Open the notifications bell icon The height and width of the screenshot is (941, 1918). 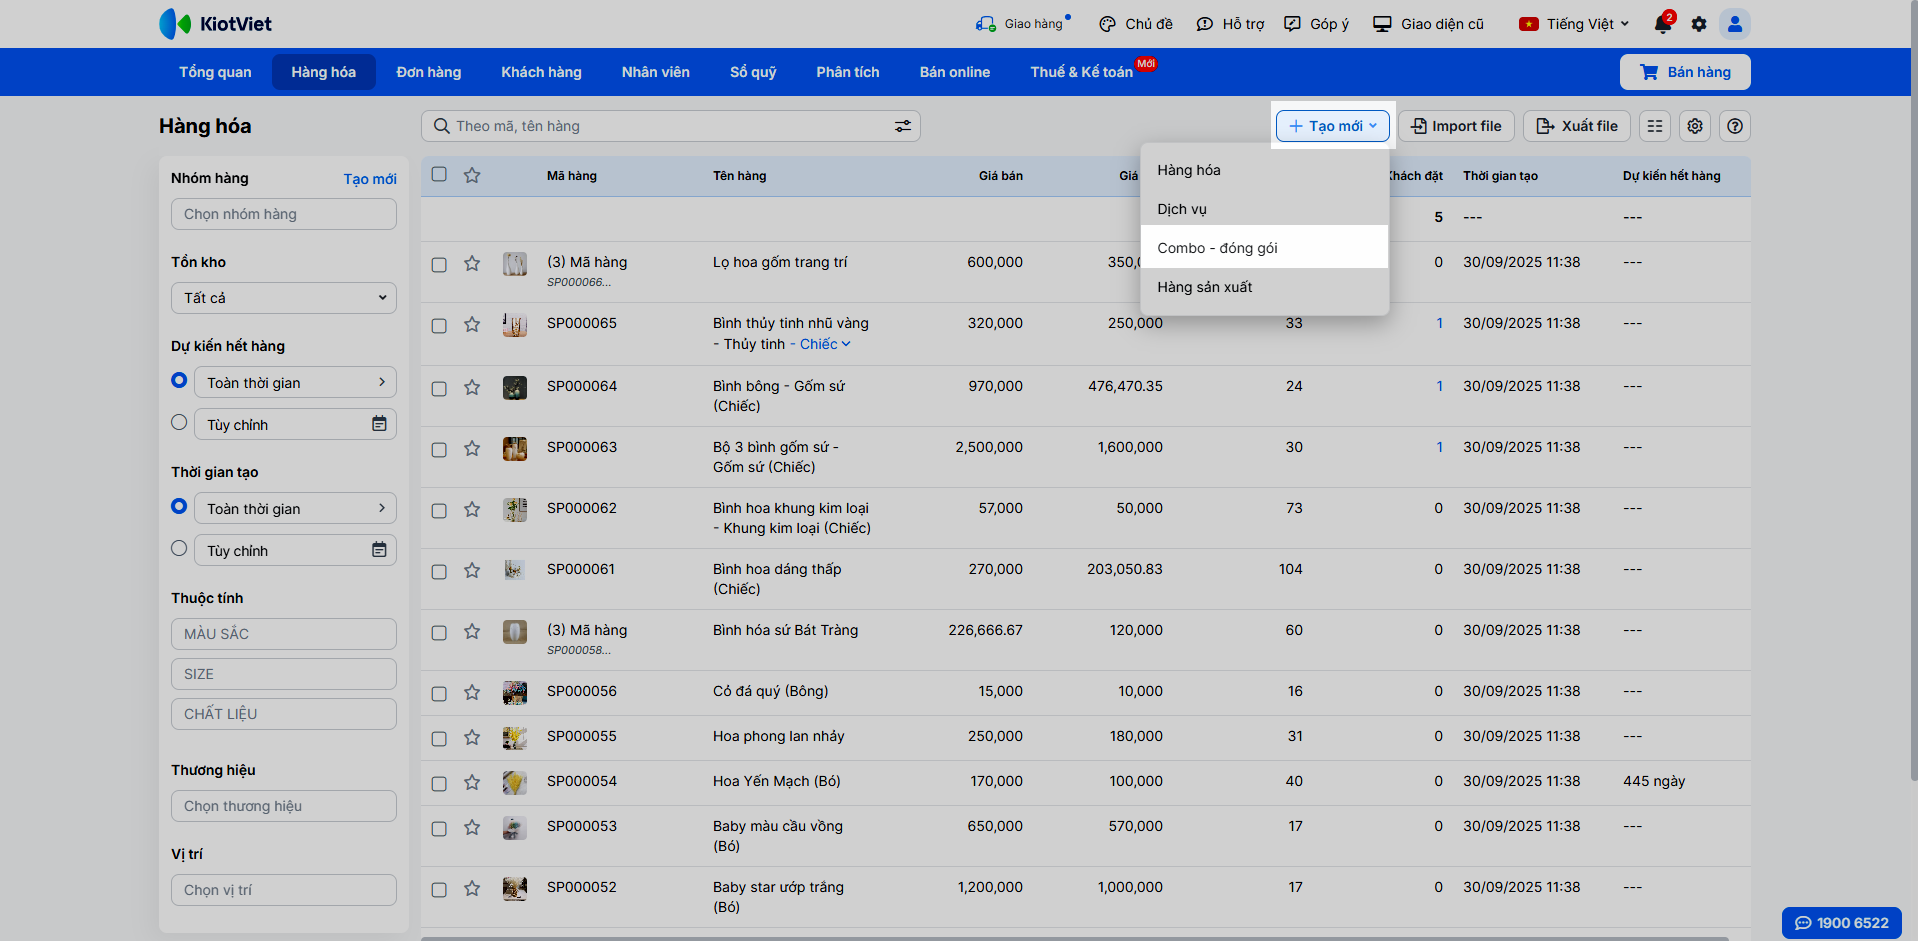click(1662, 24)
